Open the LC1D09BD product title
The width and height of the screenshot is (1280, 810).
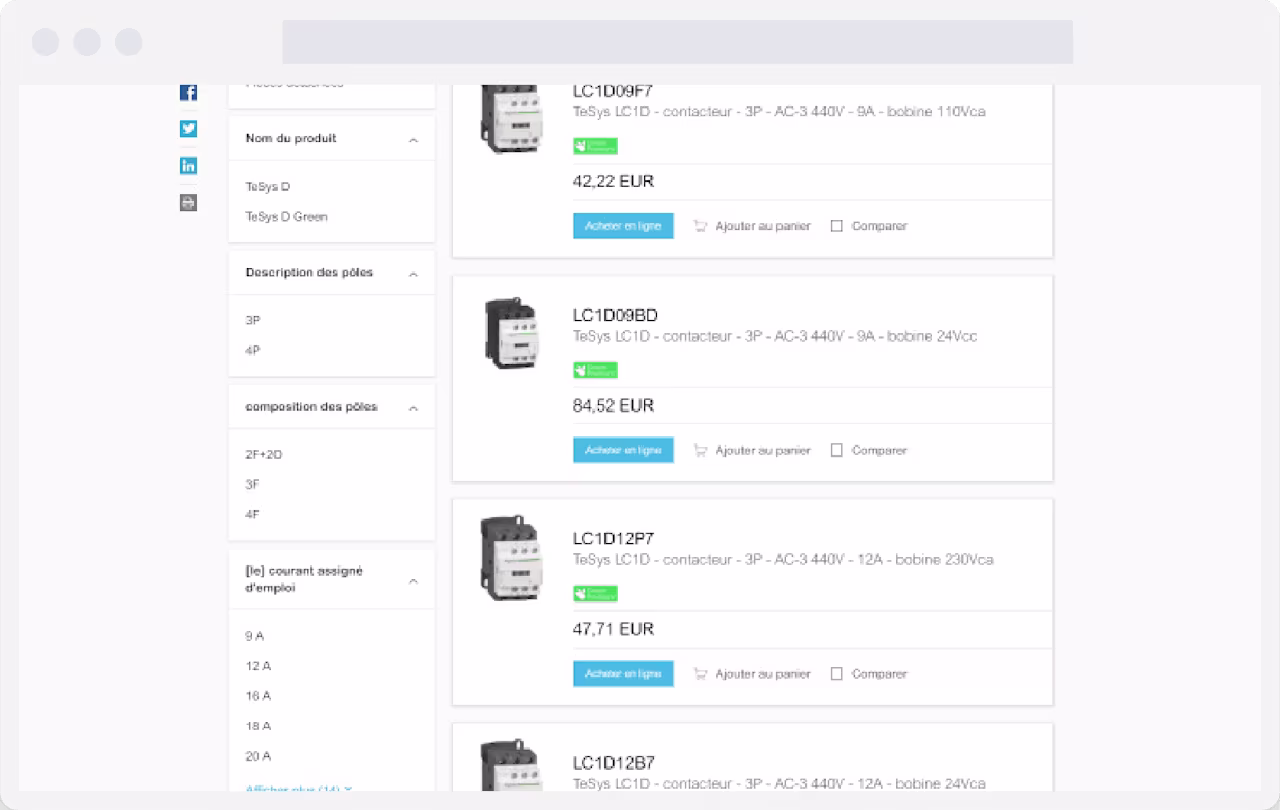click(615, 315)
